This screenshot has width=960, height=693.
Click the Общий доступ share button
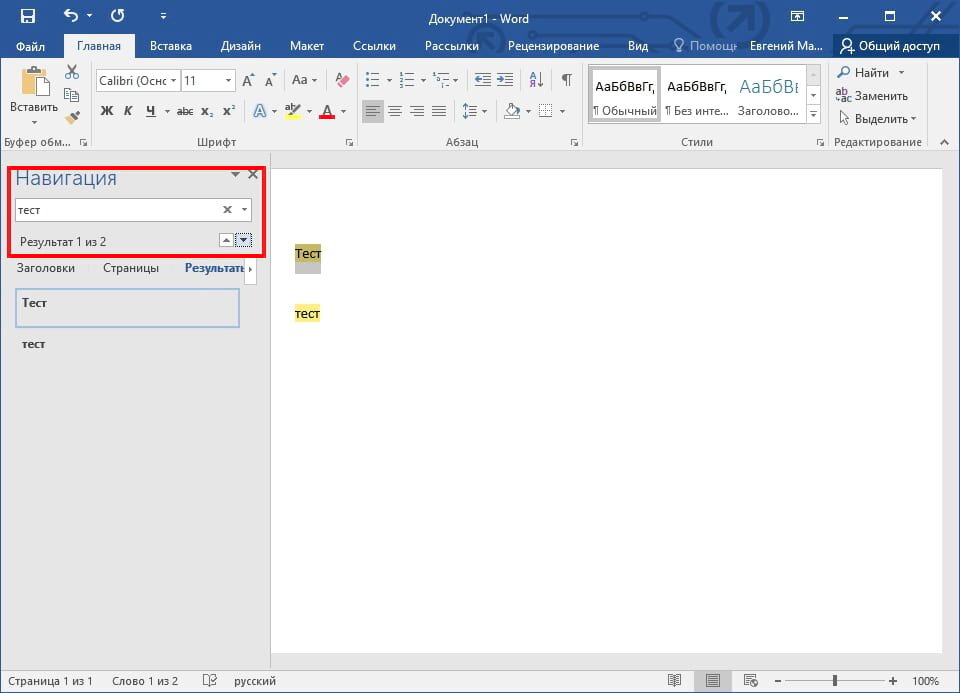click(891, 46)
